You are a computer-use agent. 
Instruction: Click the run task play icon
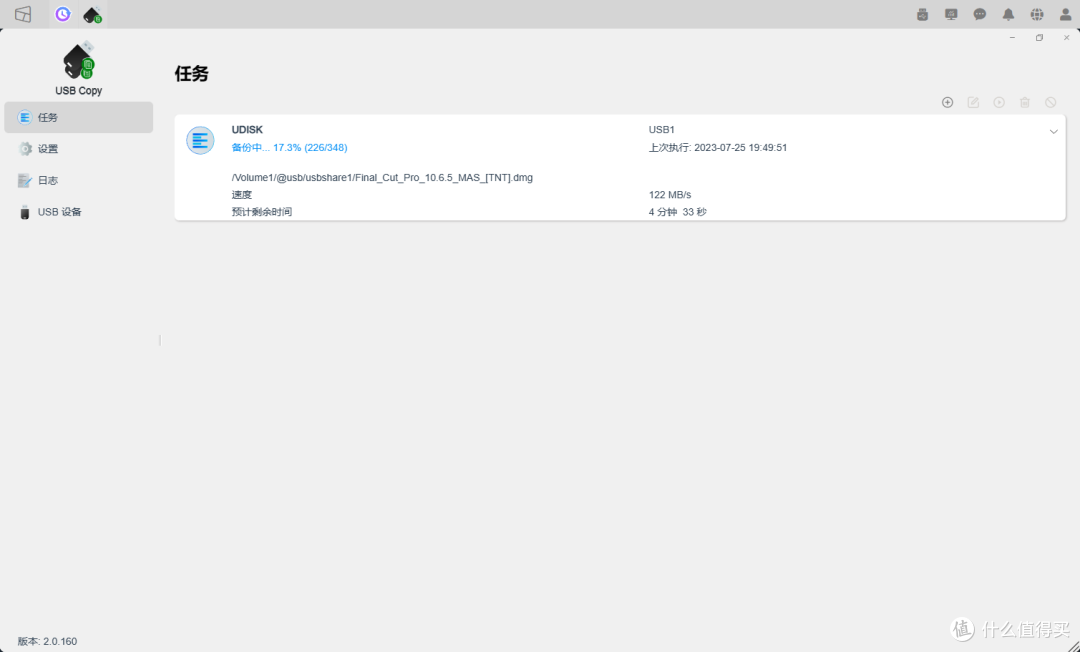999,103
